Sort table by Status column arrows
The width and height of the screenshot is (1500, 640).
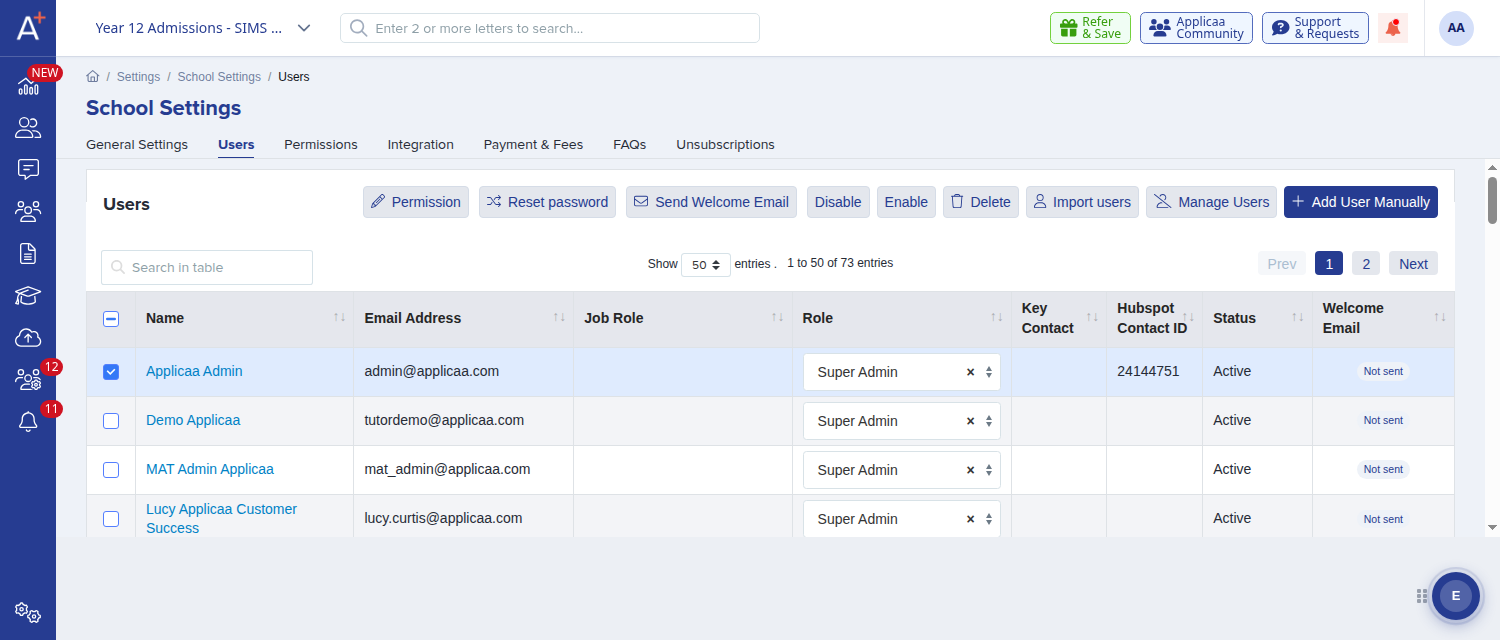point(1297,318)
